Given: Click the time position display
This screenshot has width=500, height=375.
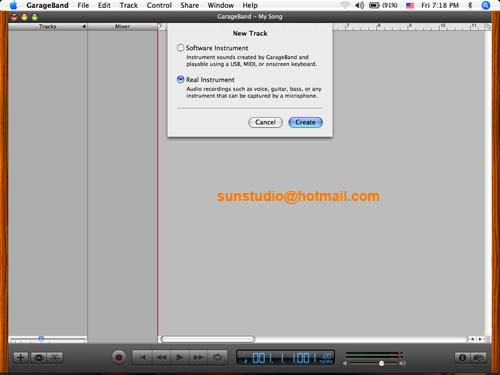Looking at the screenshot, I should pyautogui.click(x=284, y=358).
